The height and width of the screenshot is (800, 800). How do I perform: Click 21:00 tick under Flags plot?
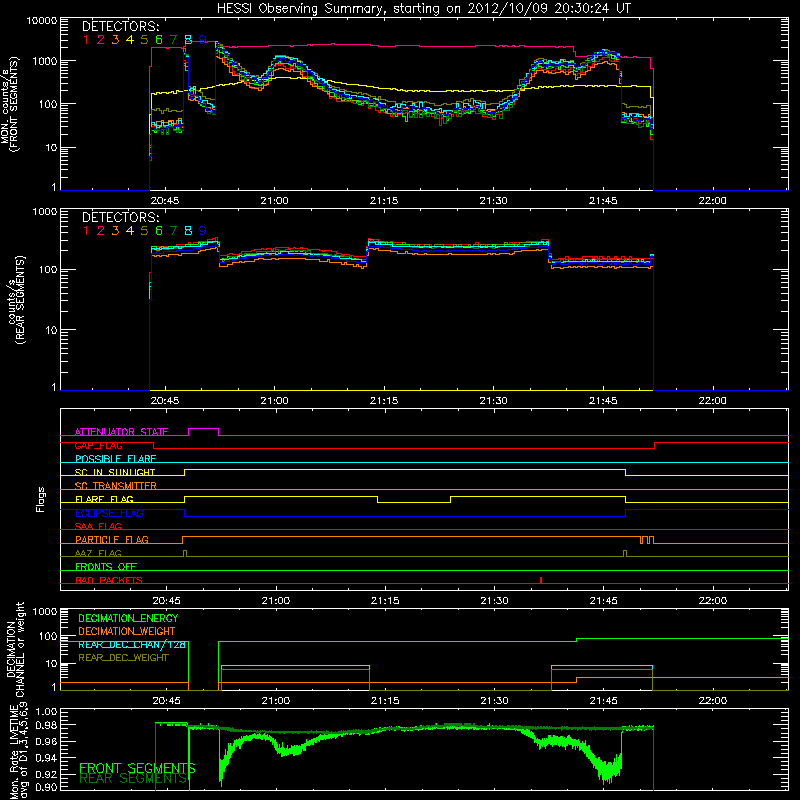click(x=276, y=601)
